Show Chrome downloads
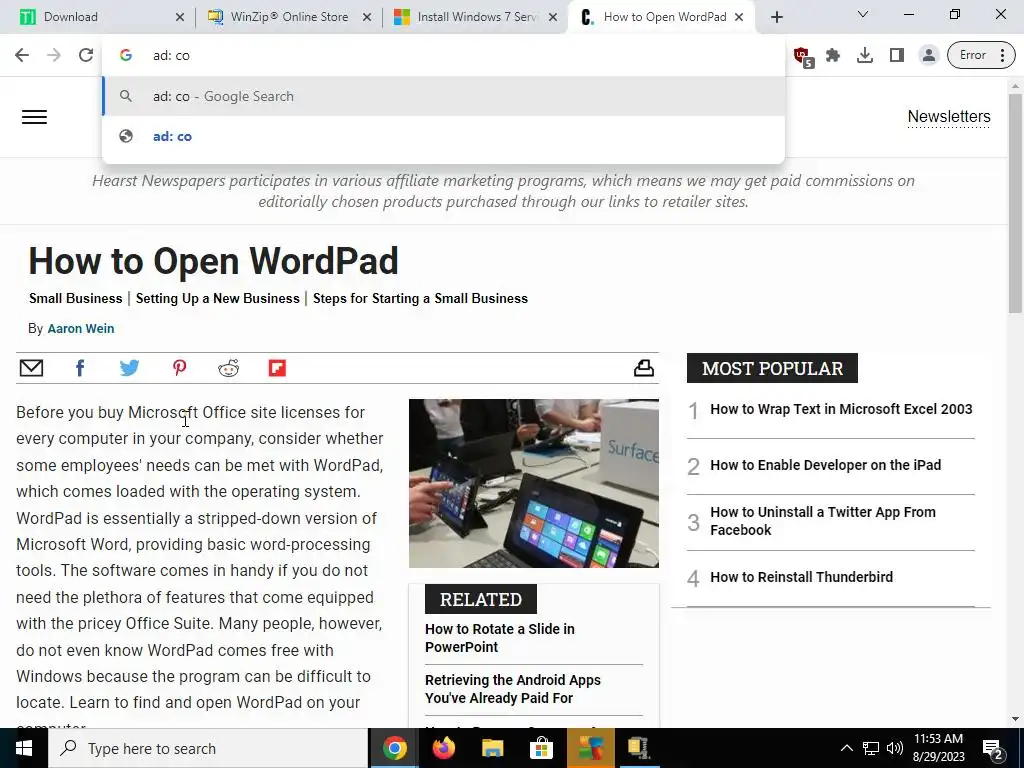 click(865, 56)
